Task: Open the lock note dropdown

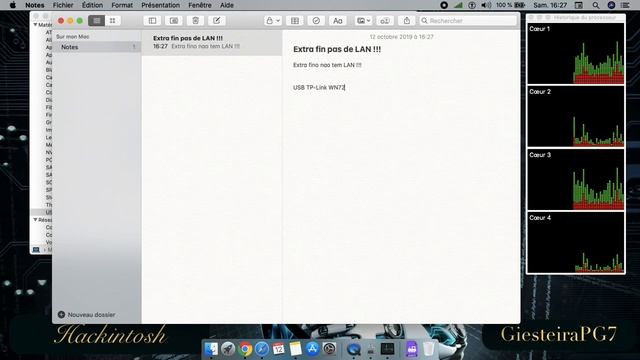Action: [273, 20]
